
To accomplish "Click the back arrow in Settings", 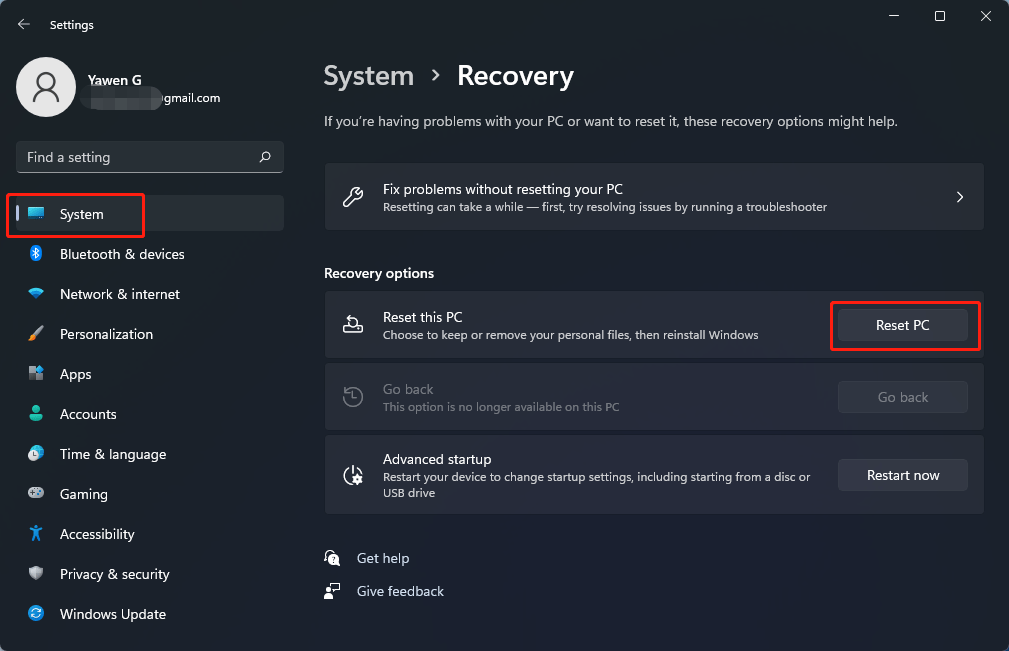I will tap(23, 24).
